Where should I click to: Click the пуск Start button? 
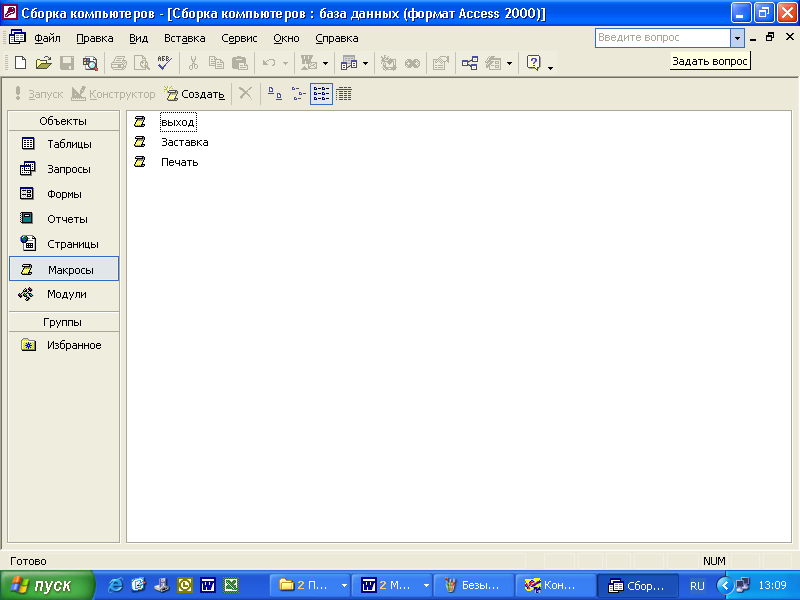(x=46, y=585)
